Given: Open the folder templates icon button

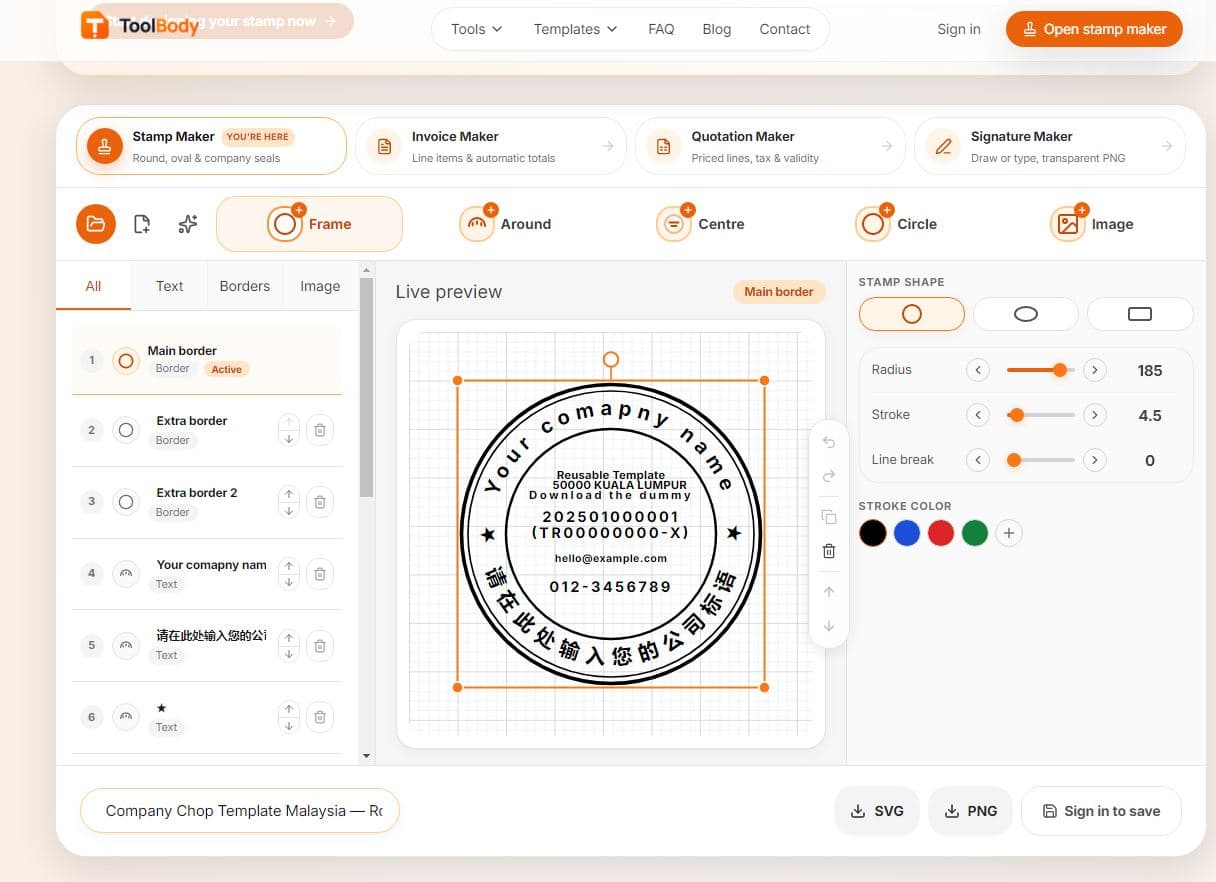Looking at the screenshot, I should [96, 224].
